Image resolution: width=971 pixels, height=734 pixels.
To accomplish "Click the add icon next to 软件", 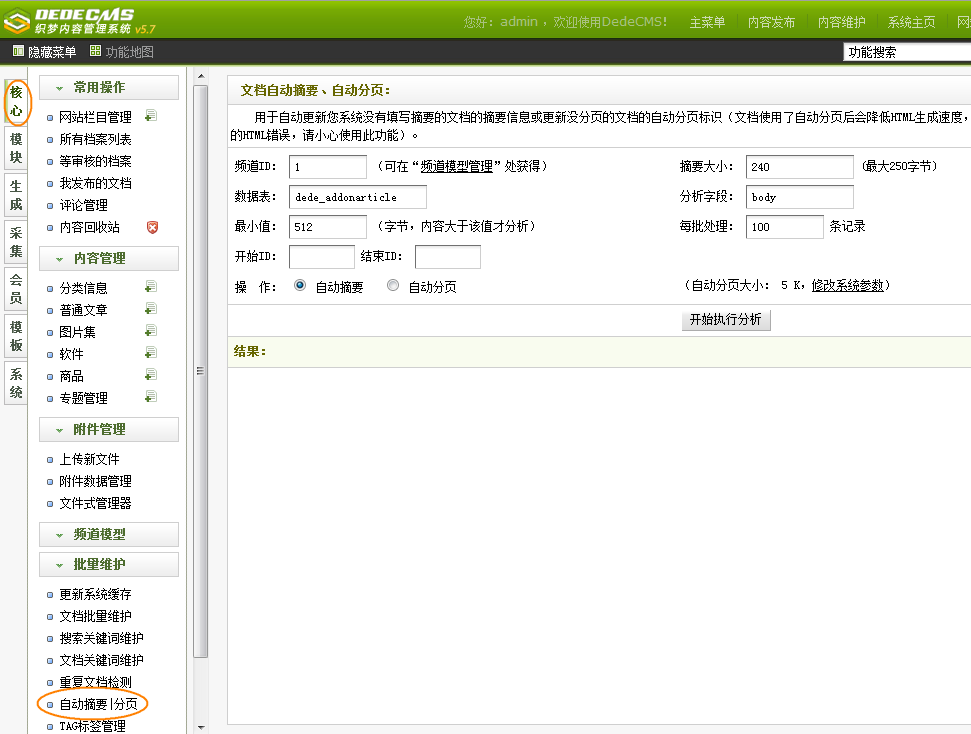I will 151,354.
